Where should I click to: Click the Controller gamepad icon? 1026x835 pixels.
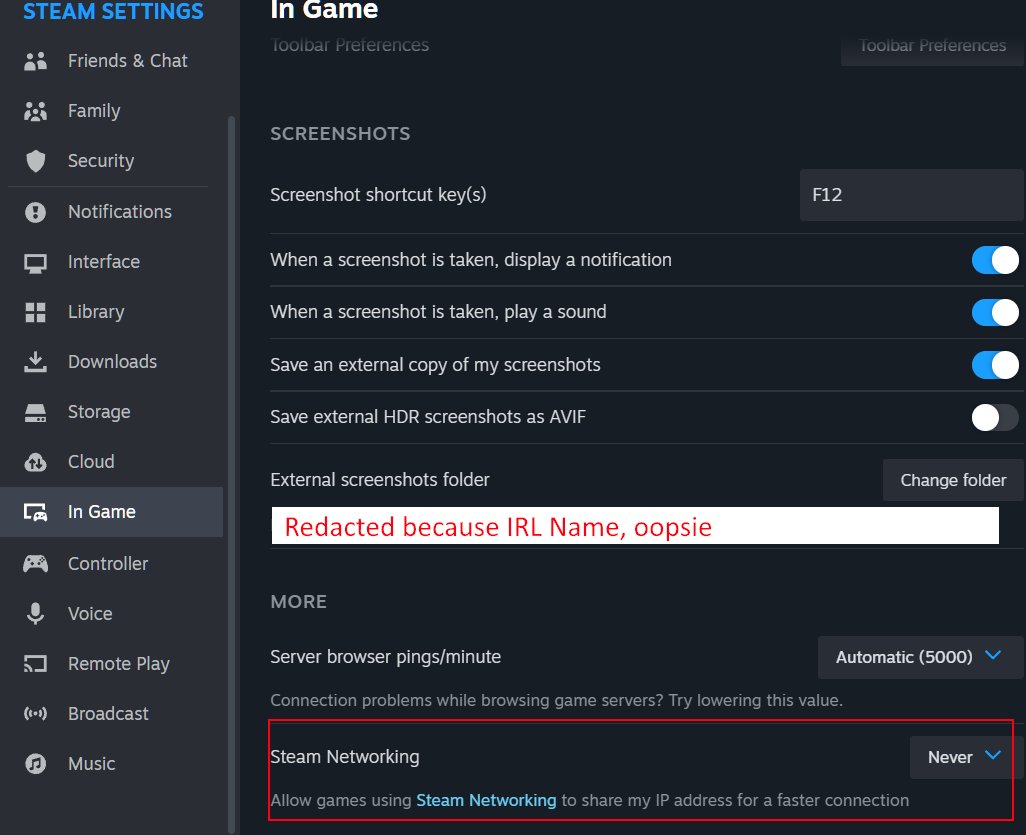(x=35, y=563)
